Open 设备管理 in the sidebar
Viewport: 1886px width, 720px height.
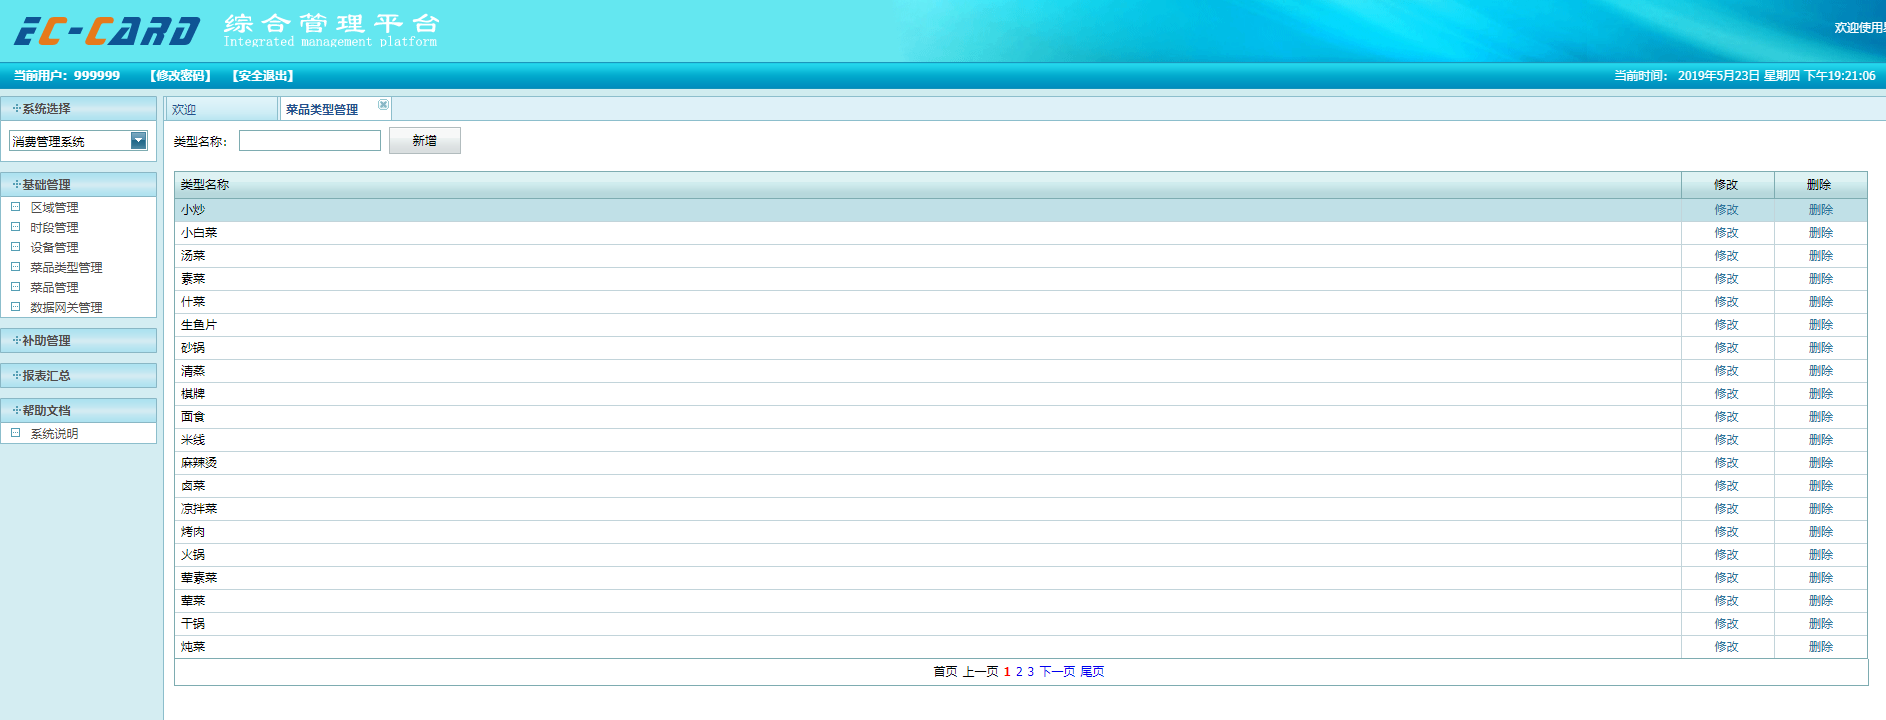[54, 247]
